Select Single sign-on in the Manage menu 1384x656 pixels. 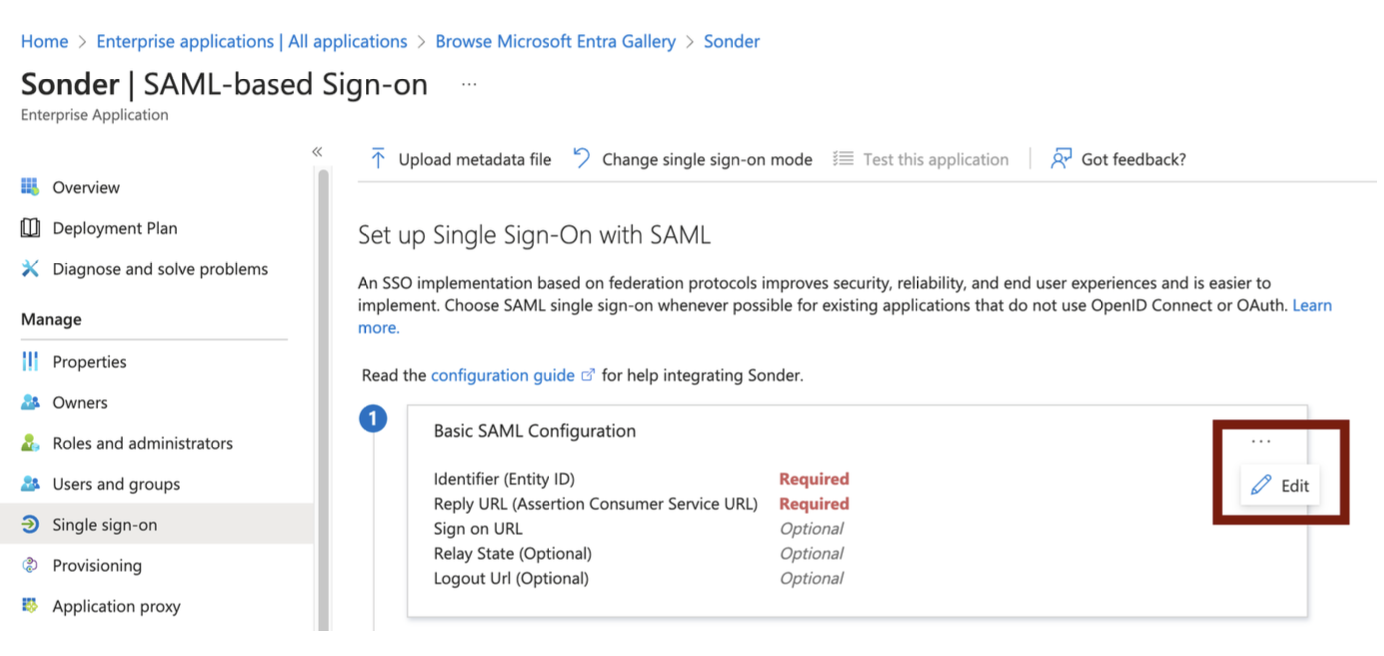[x=104, y=525]
